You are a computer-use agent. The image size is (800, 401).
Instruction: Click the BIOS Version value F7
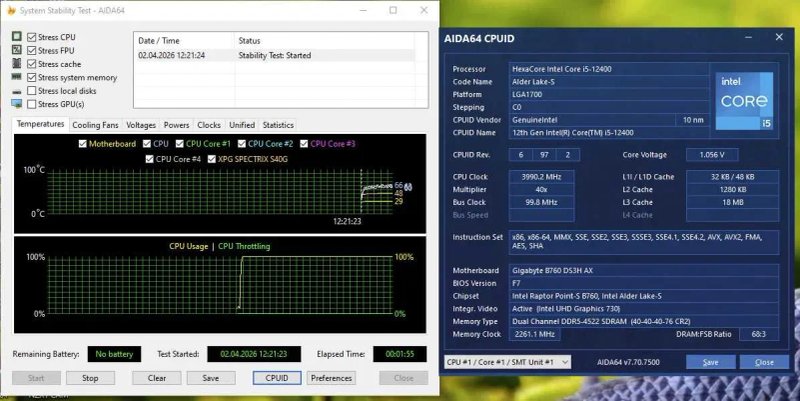click(644, 283)
